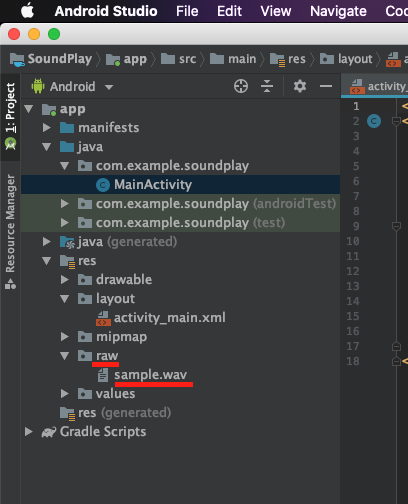Click src breadcrumb in navigation bar

[179, 59]
